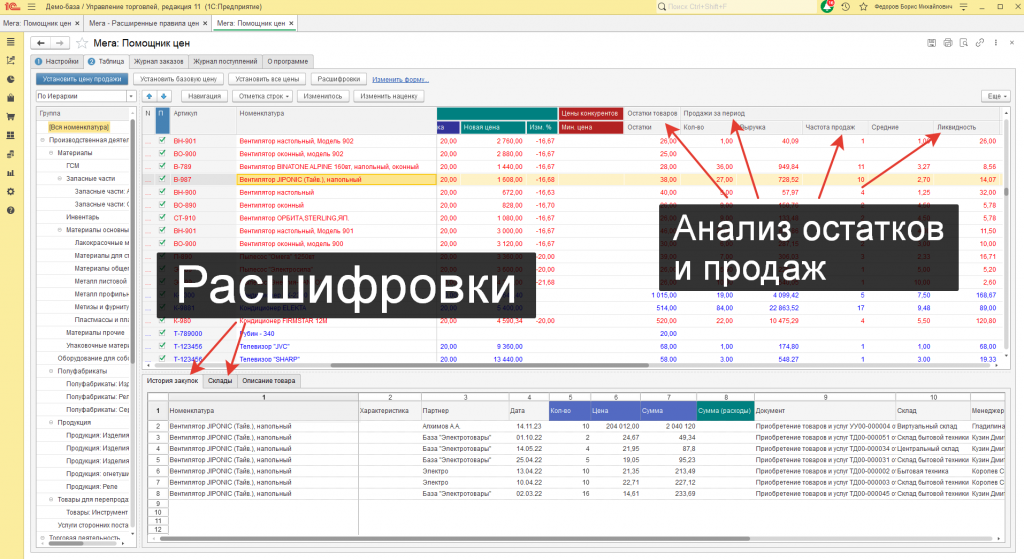This screenshot has width=1024, height=559.
Task: Open the question mark help section in sidebar
Action: [10, 210]
